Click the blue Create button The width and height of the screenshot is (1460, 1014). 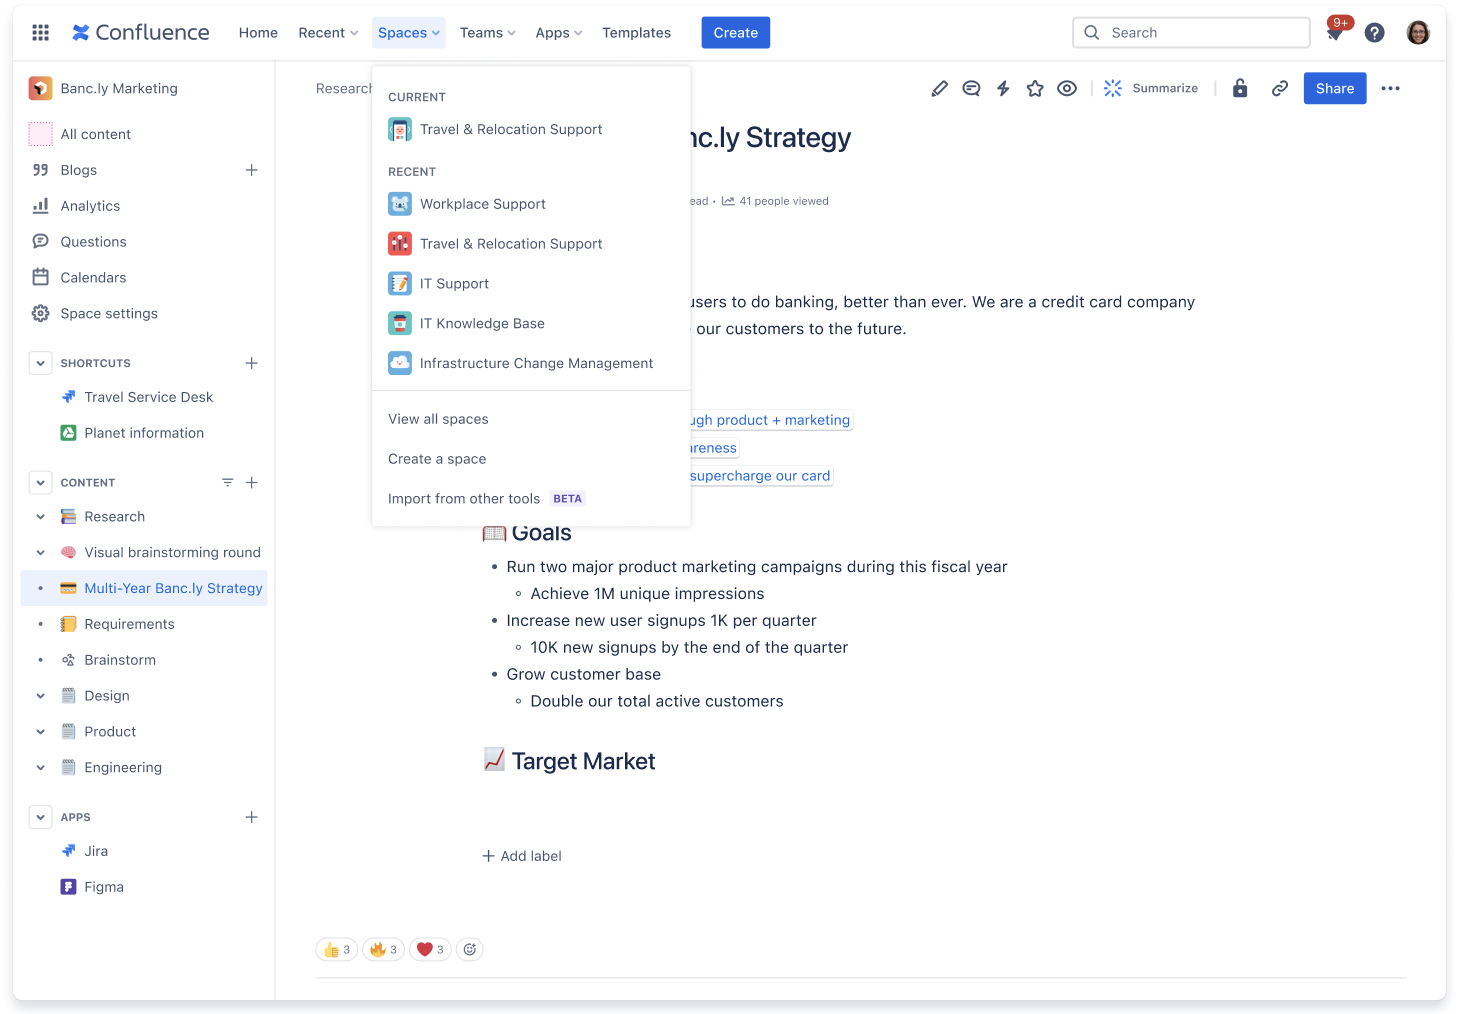point(736,33)
